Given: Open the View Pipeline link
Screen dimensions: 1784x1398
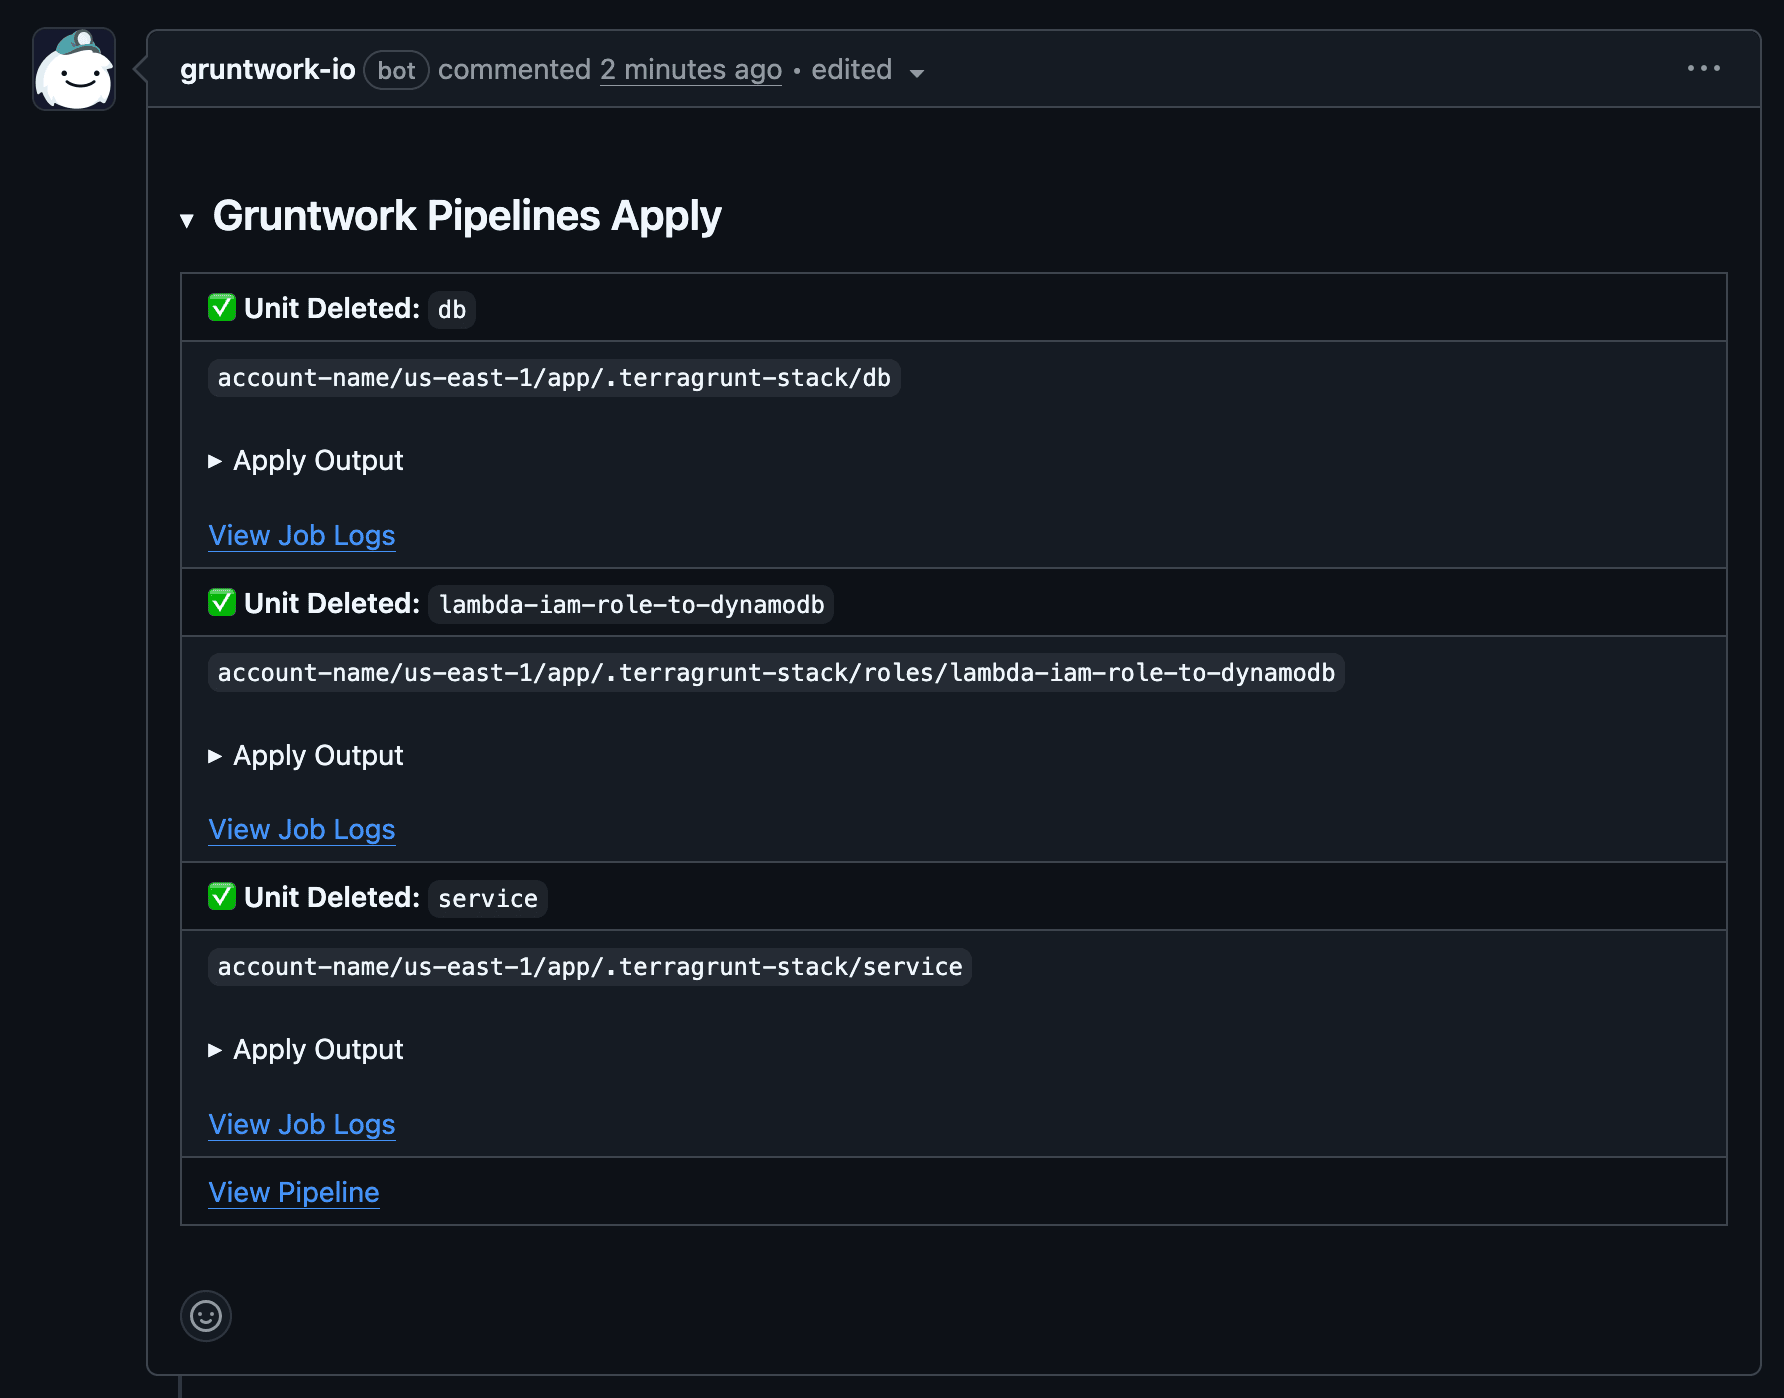Looking at the screenshot, I should point(294,1192).
